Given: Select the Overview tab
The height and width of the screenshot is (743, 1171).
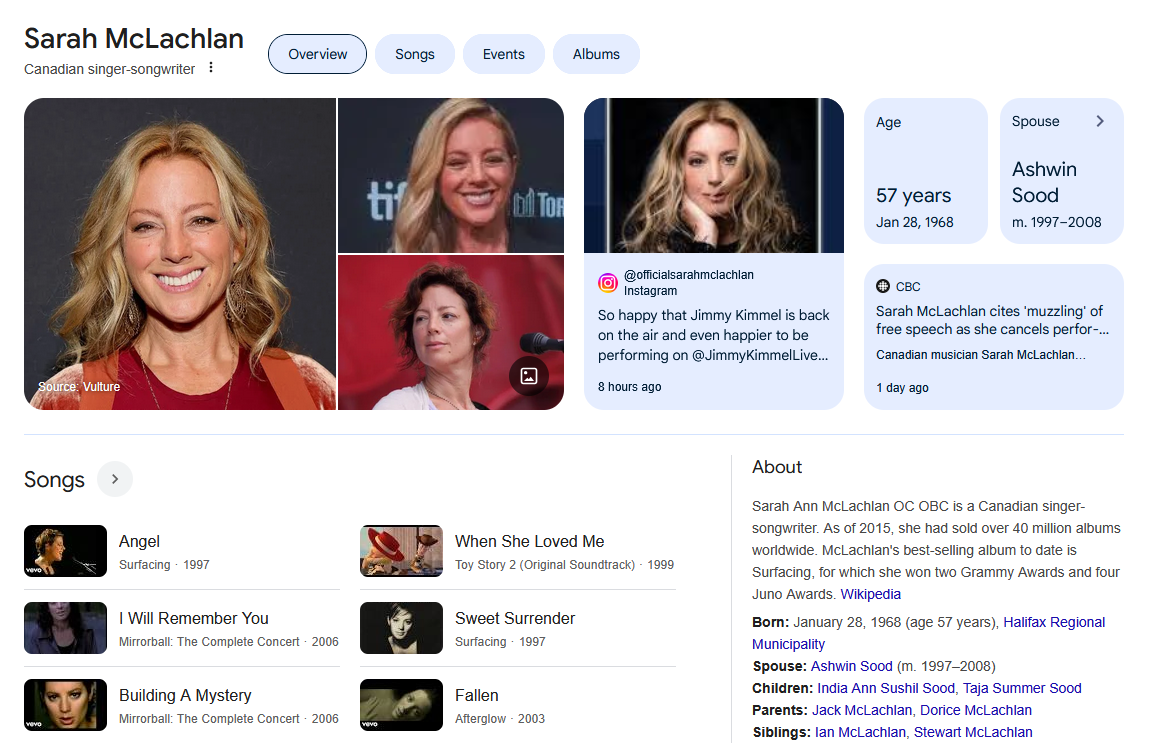Looking at the screenshot, I should 317,54.
